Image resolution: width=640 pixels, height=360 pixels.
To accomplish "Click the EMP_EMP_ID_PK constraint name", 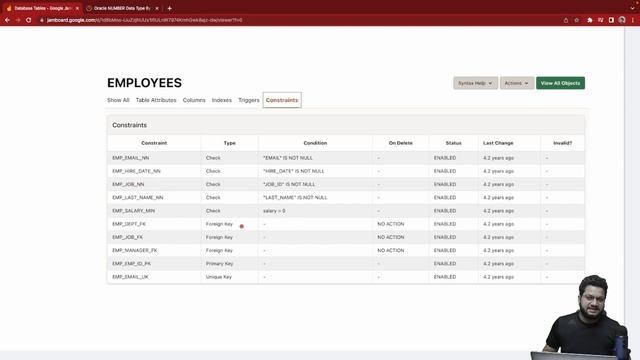I will (x=131, y=263).
